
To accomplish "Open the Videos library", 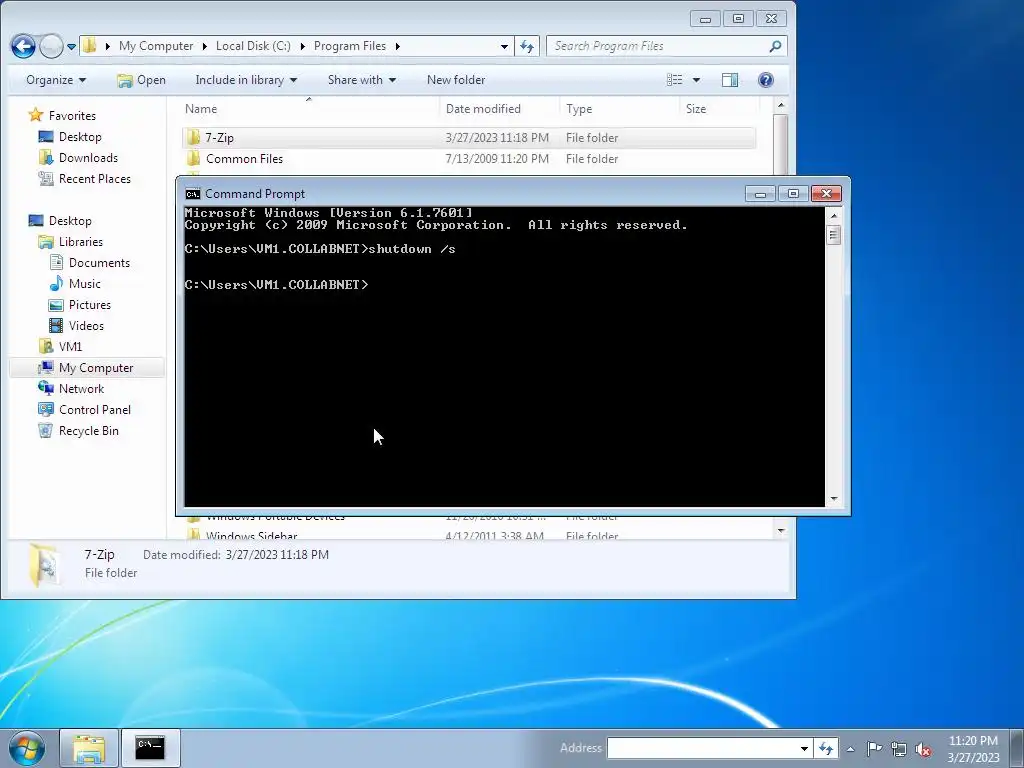I will 77,325.
